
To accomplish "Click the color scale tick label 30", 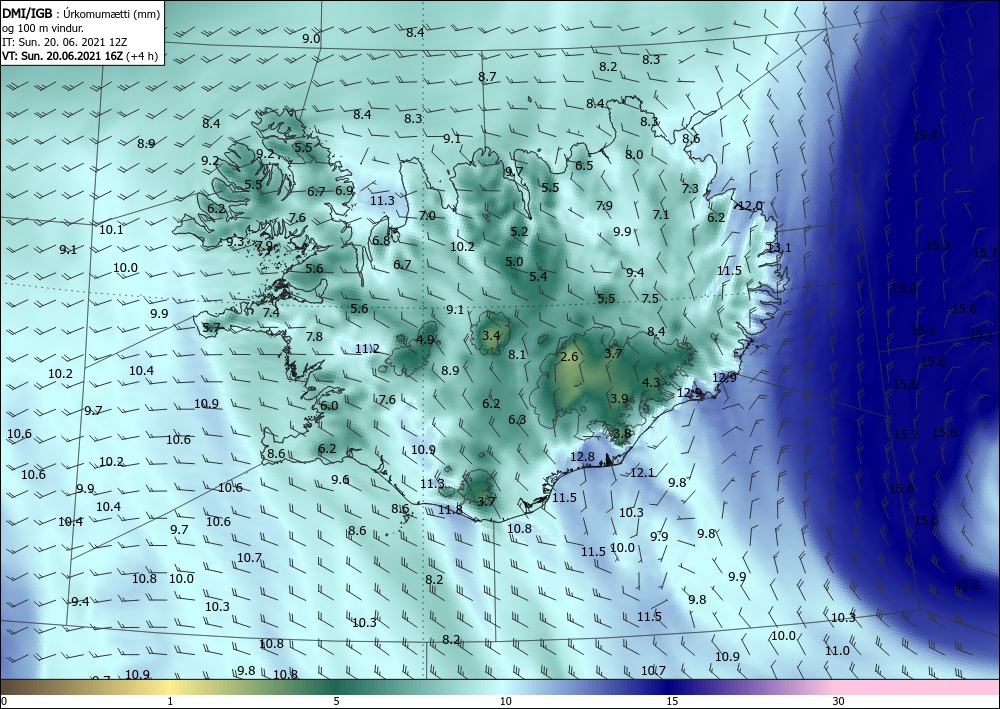I will pyautogui.click(x=839, y=701).
